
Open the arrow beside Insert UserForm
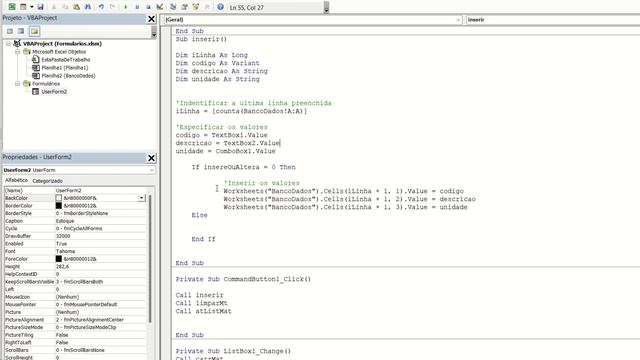pos(31,7)
